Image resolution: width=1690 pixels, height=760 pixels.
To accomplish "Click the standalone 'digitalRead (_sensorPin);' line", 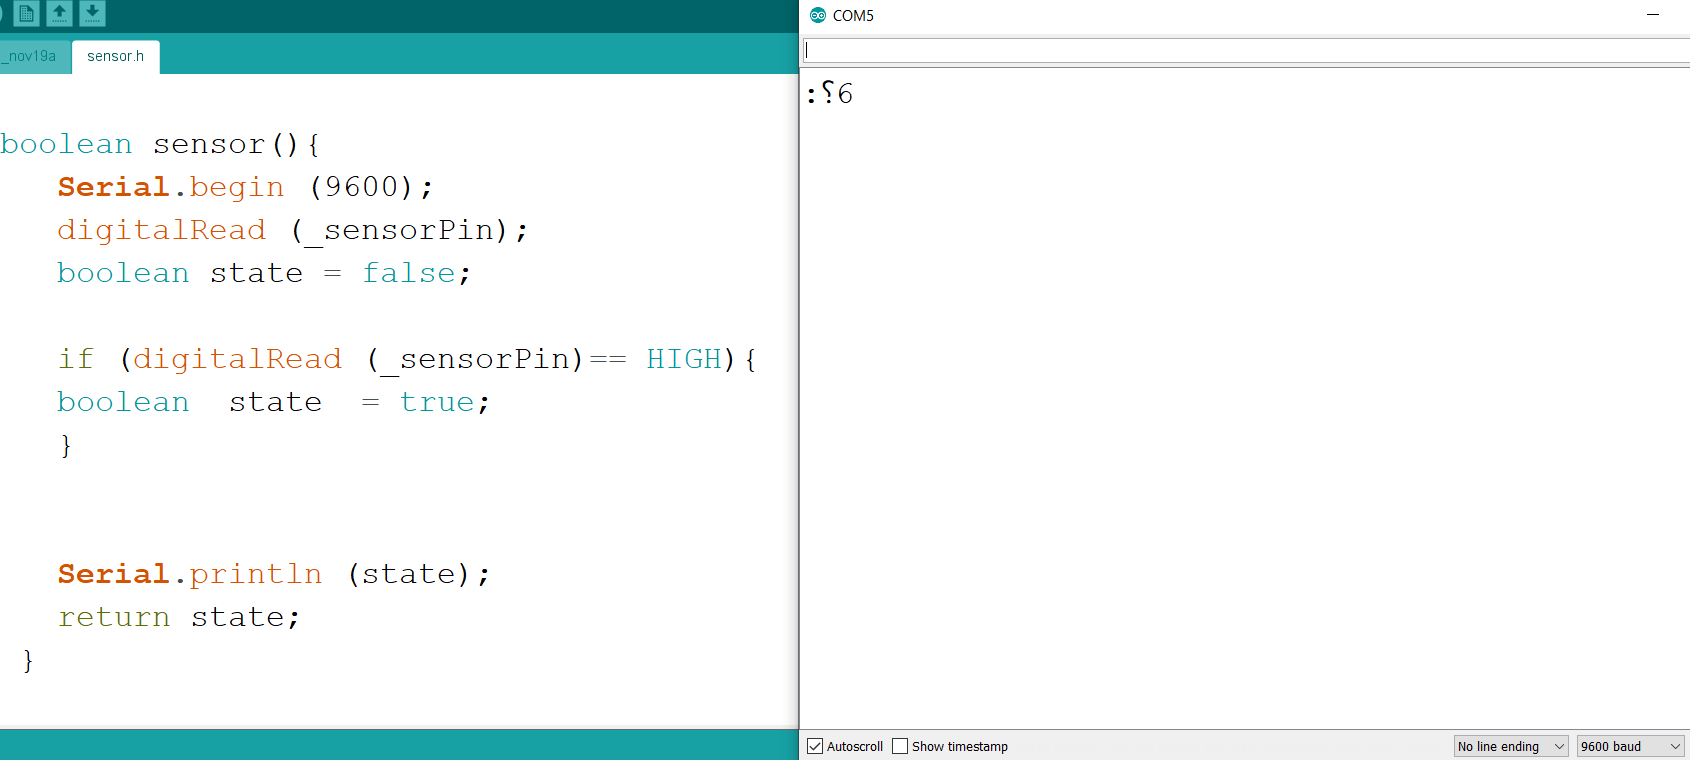I will point(292,230).
